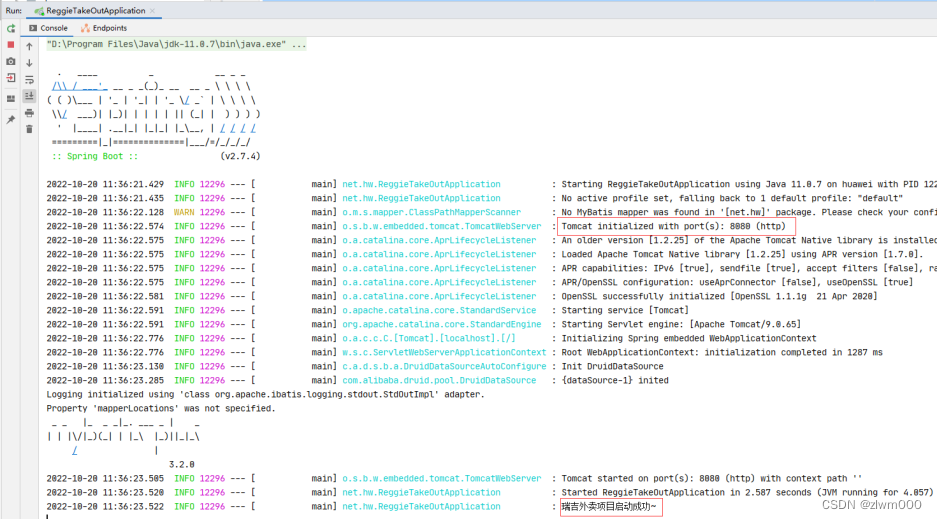Click 'Starting Servlet engine: [Apache Tomcat/9.0.65]' message

pyautogui.click(x=681, y=324)
